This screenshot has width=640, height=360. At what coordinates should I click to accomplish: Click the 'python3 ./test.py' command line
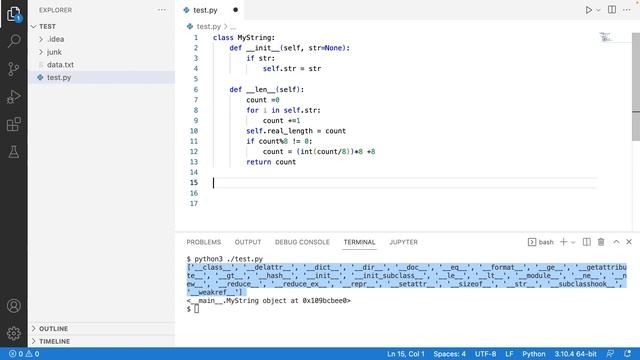pyautogui.click(x=229, y=259)
